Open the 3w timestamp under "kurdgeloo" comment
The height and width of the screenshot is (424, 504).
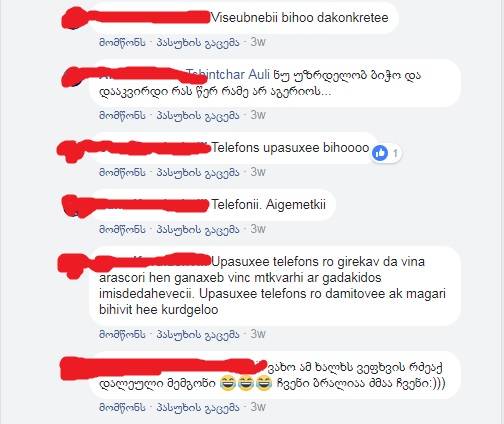(x=258, y=334)
